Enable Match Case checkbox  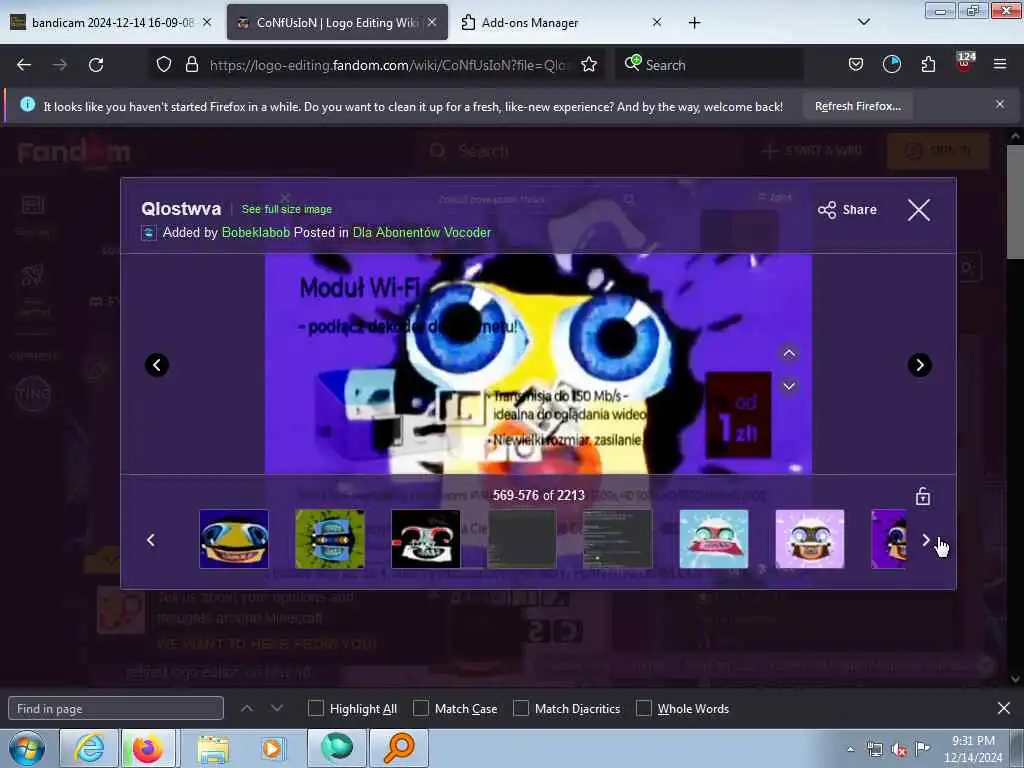point(421,708)
